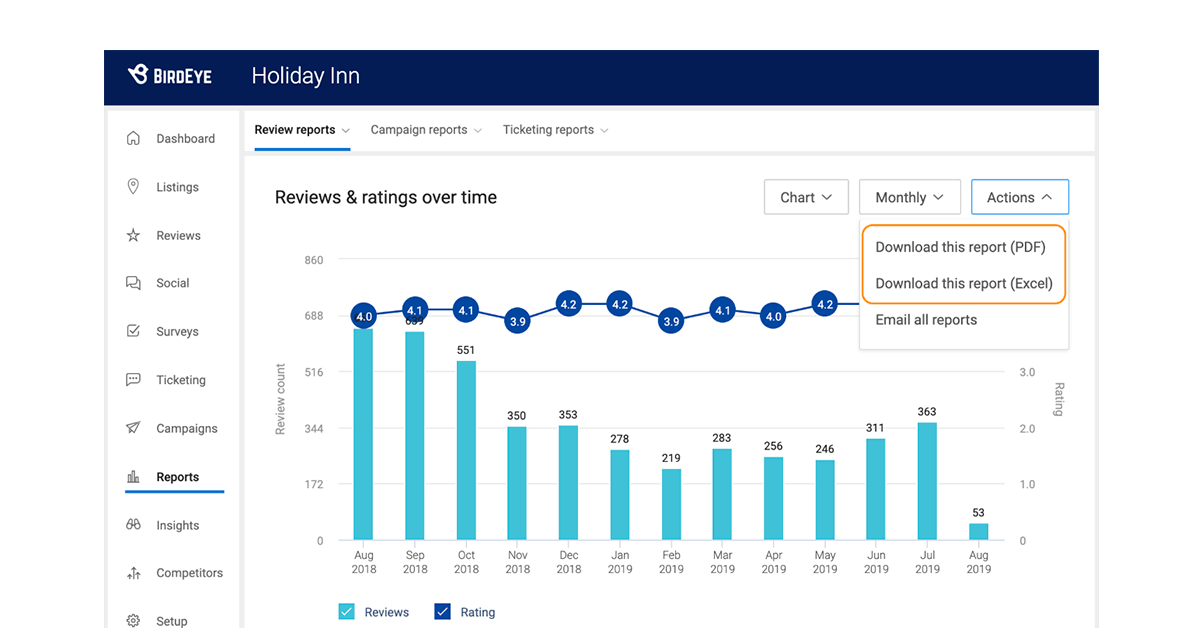
Task: Select Email all reports option
Action: click(x=926, y=320)
